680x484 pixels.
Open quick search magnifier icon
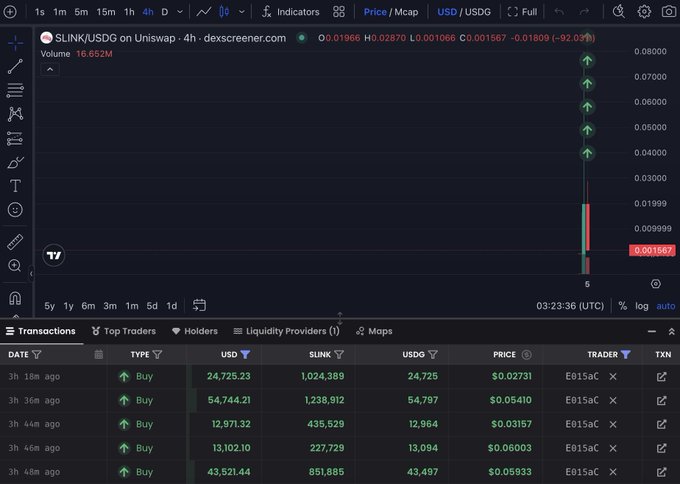[x=619, y=12]
